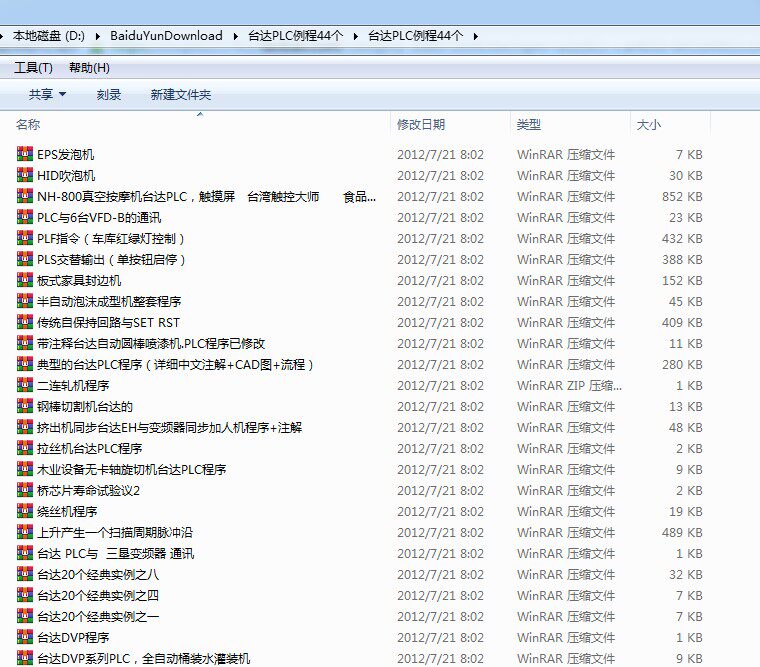Click the archive icon of 台达DVP程序

click(x=25, y=637)
